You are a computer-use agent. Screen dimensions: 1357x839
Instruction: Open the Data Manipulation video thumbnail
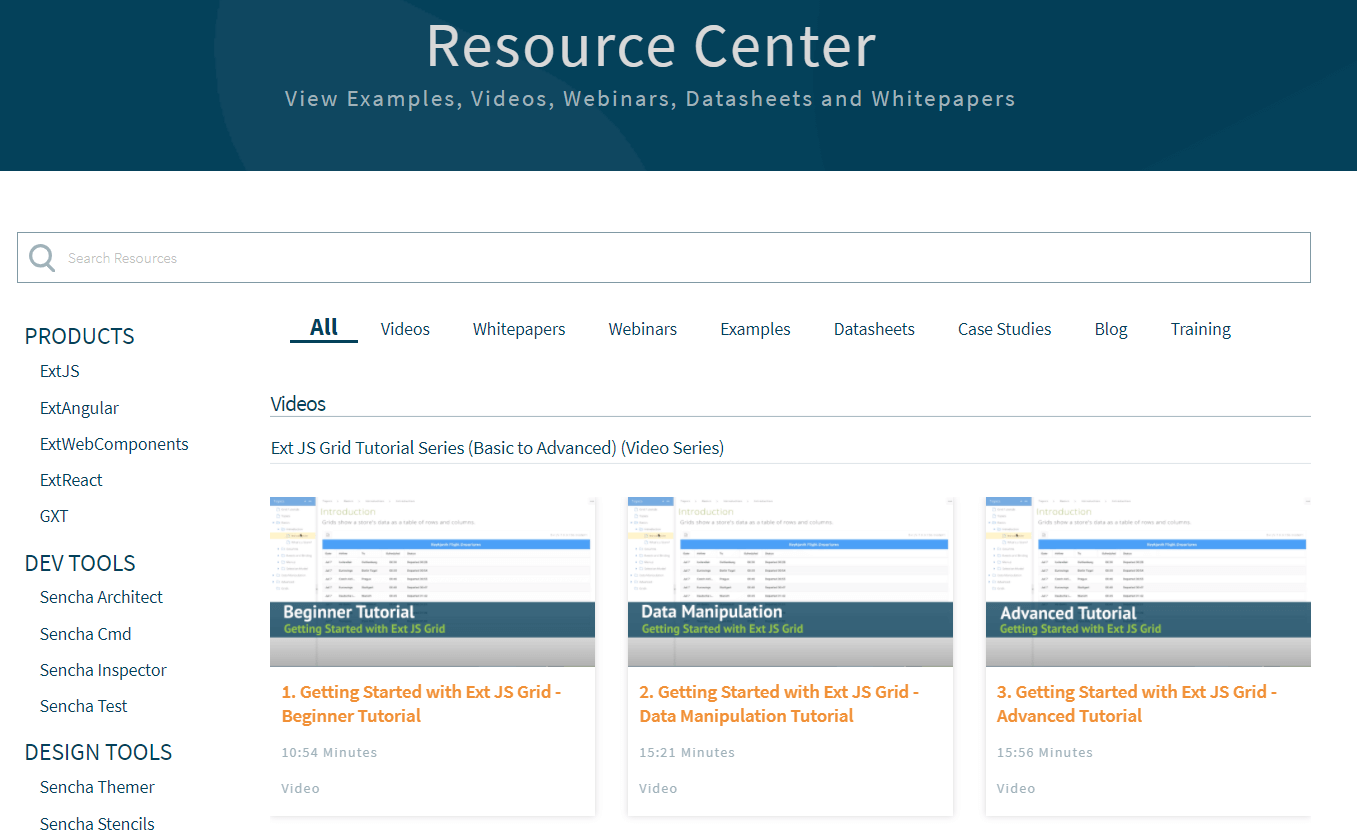point(790,581)
